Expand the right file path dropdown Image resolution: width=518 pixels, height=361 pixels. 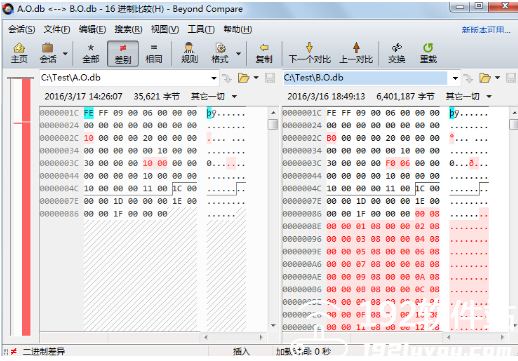tap(455, 78)
